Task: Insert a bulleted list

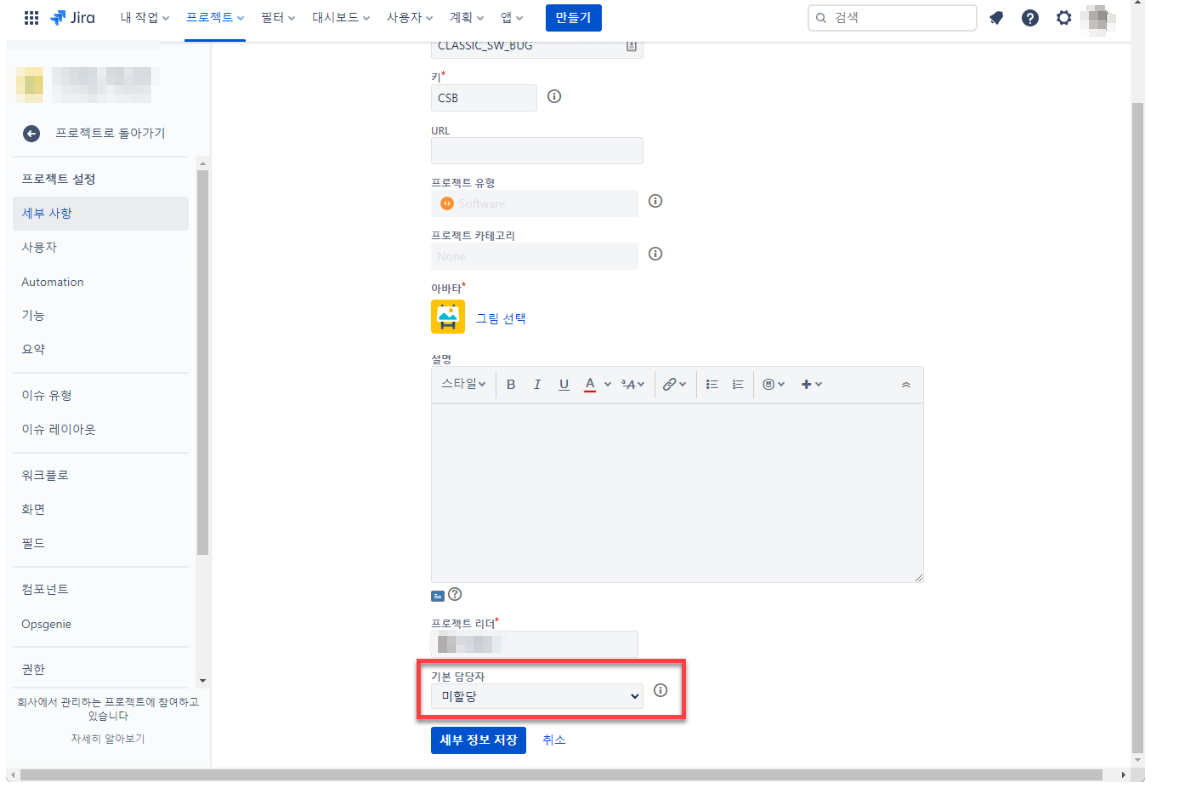Action: pyautogui.click(x=712, y=384)
